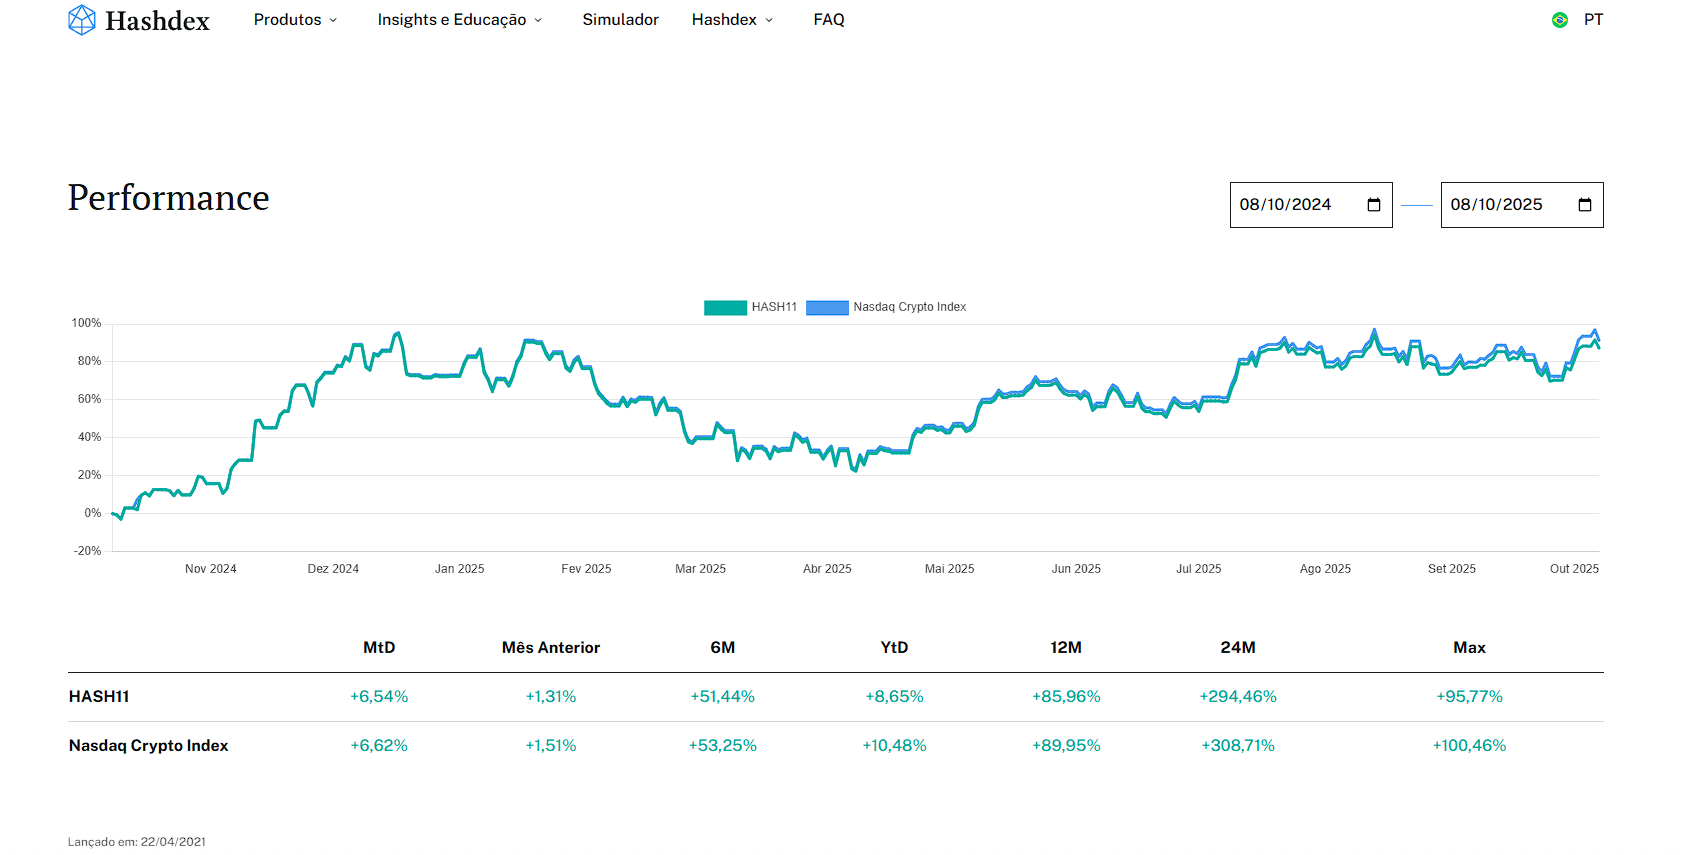Click the HASH11 row label in table

[99, 697]
